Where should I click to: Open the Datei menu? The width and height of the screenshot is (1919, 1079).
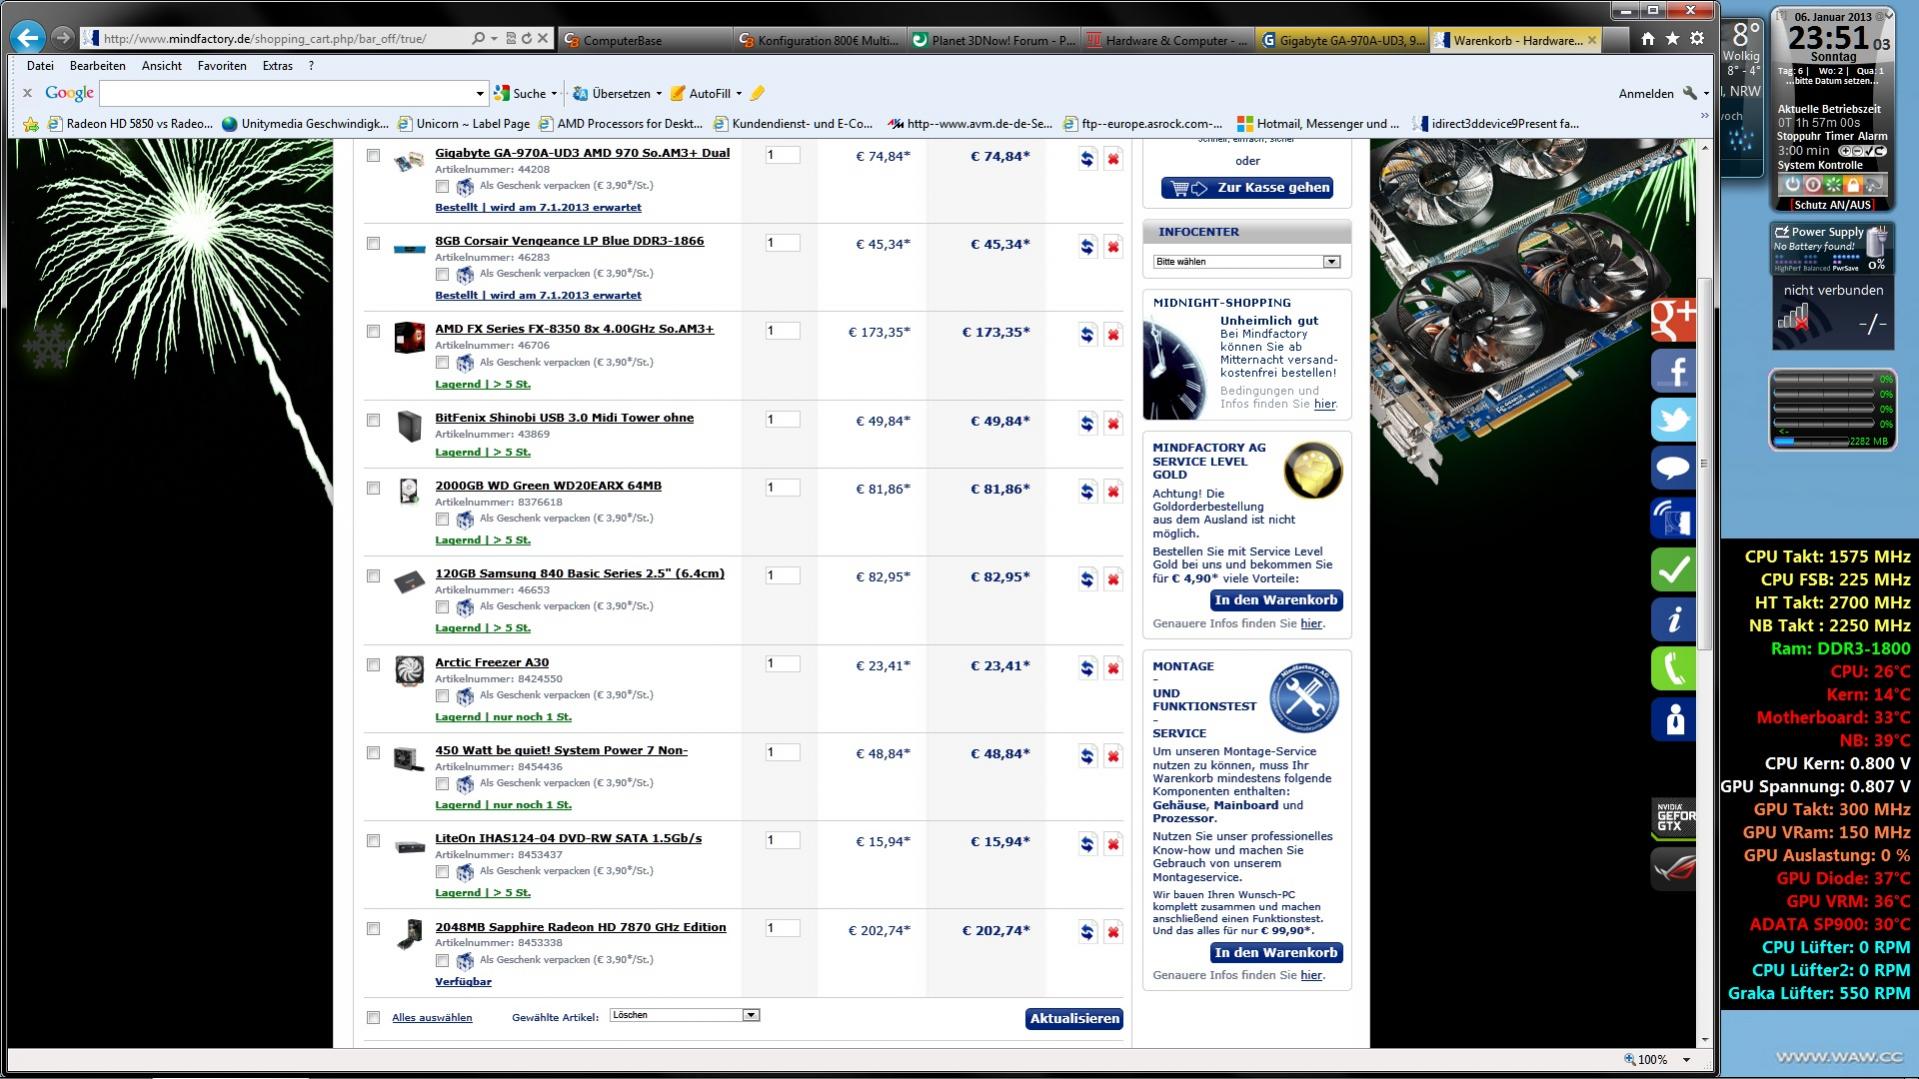point(40,66)
